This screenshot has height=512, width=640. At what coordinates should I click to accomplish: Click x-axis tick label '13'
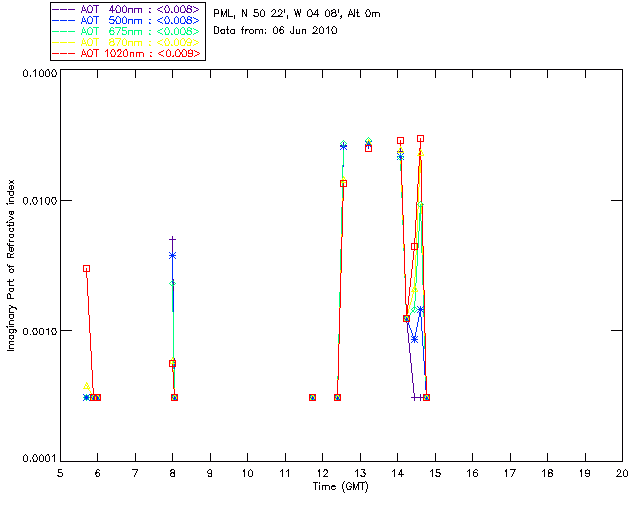pyautogui.click(x=360, y=473)
